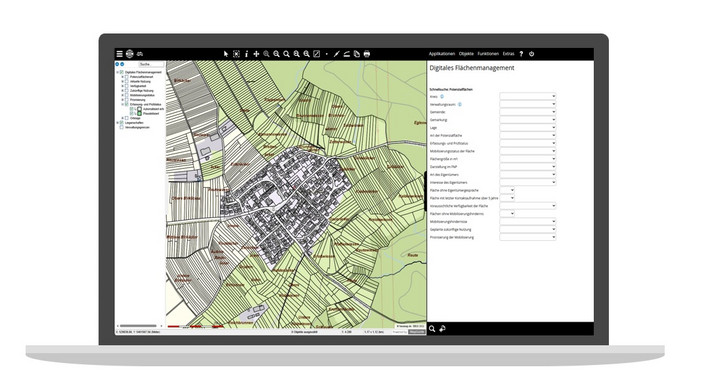This screenshot has width=712, height=383.
Task: Click the square icon with diagonal line
Action: pyautogui.click(x=316, y=54)
